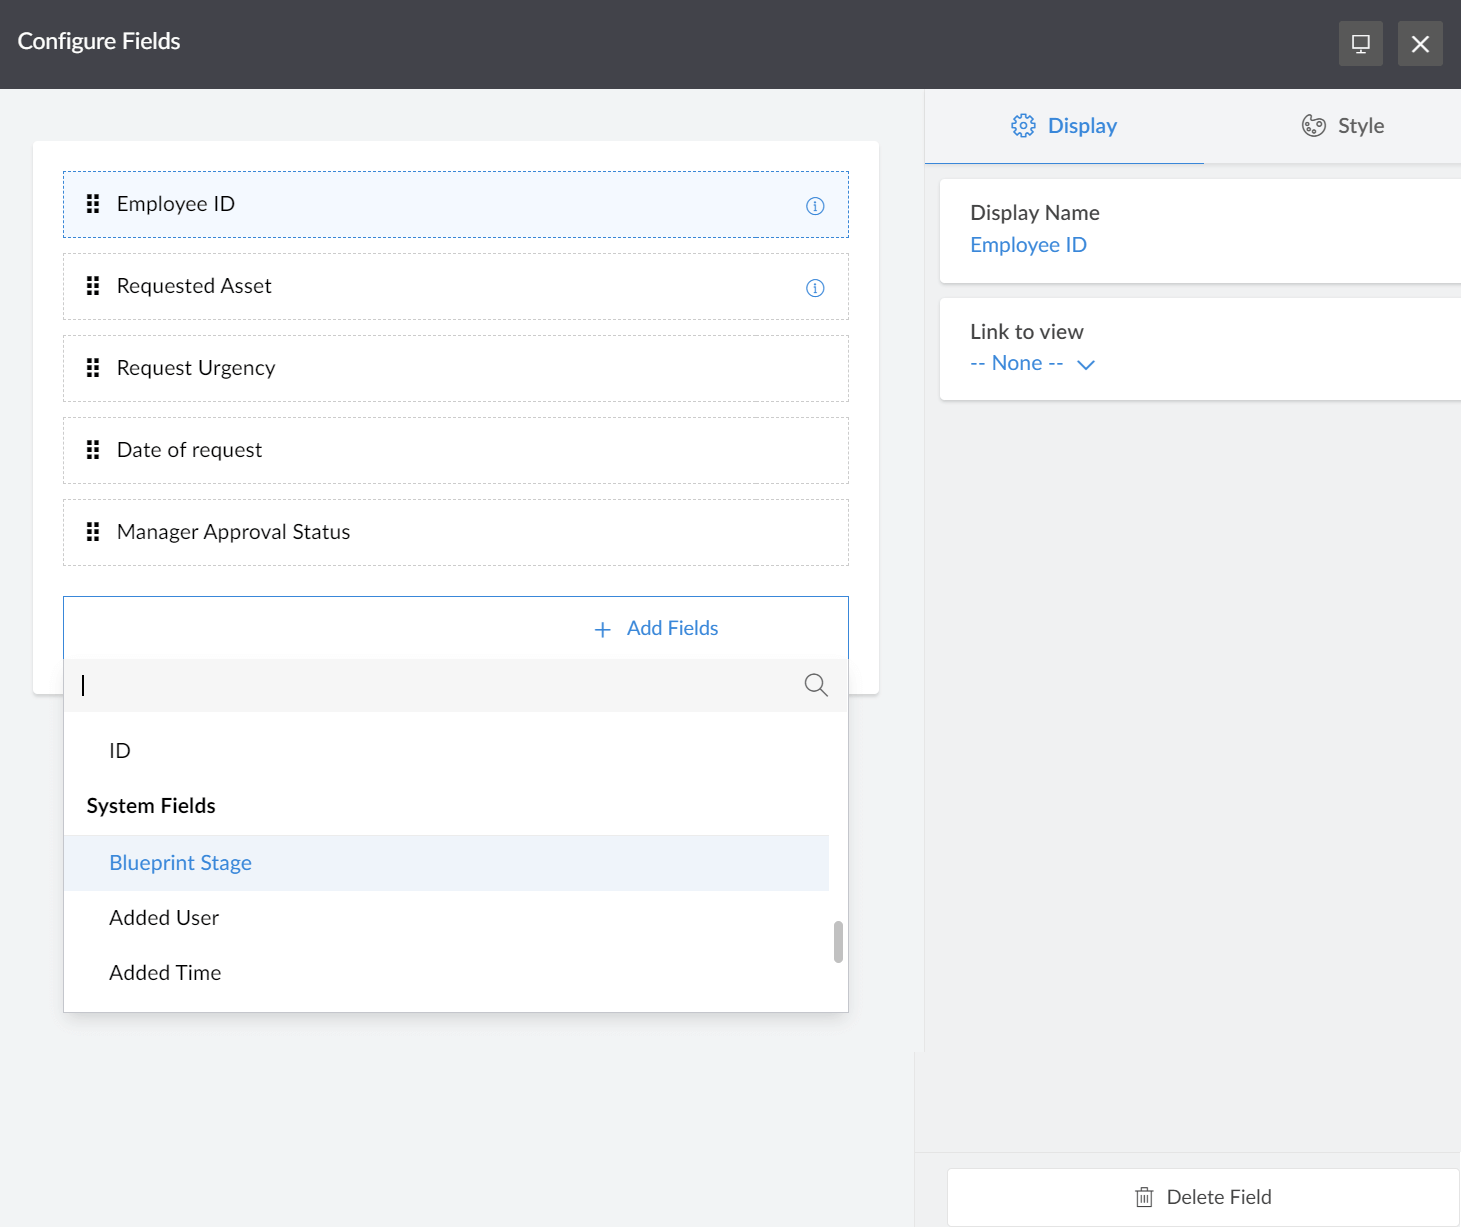
Task: Click the monitor preview icon in the header
Action: coord(1360,43)
